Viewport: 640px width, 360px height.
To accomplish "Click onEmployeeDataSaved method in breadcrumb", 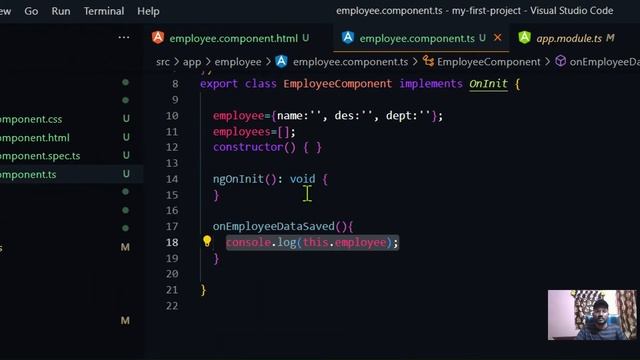I will coord(604,62).
